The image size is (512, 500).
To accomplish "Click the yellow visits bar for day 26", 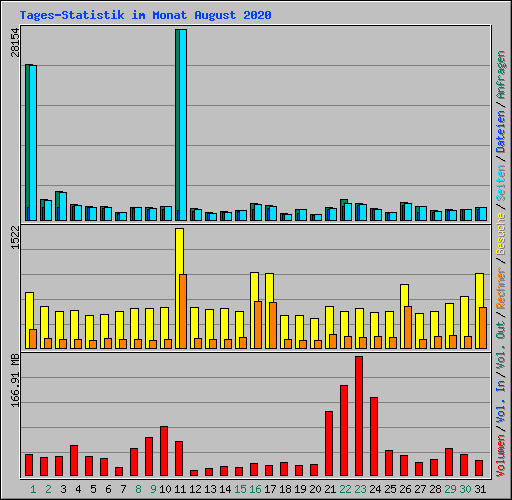I will [404, 317].
